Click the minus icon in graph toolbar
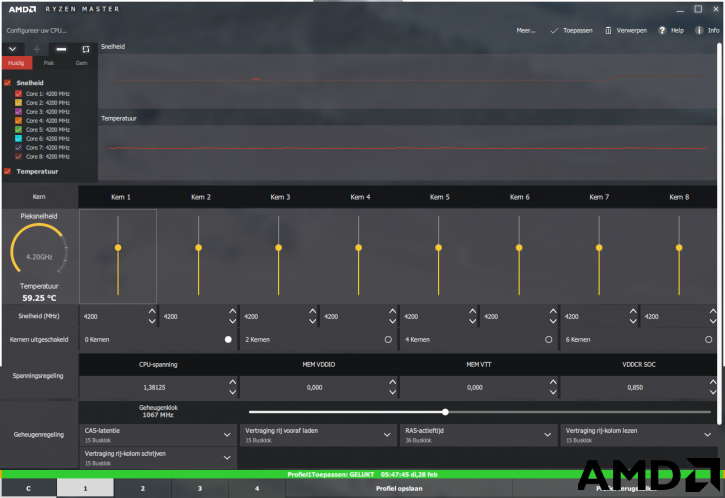Image resolution: width=725 pixels, height=498 pixels. (x=61, y=49)
